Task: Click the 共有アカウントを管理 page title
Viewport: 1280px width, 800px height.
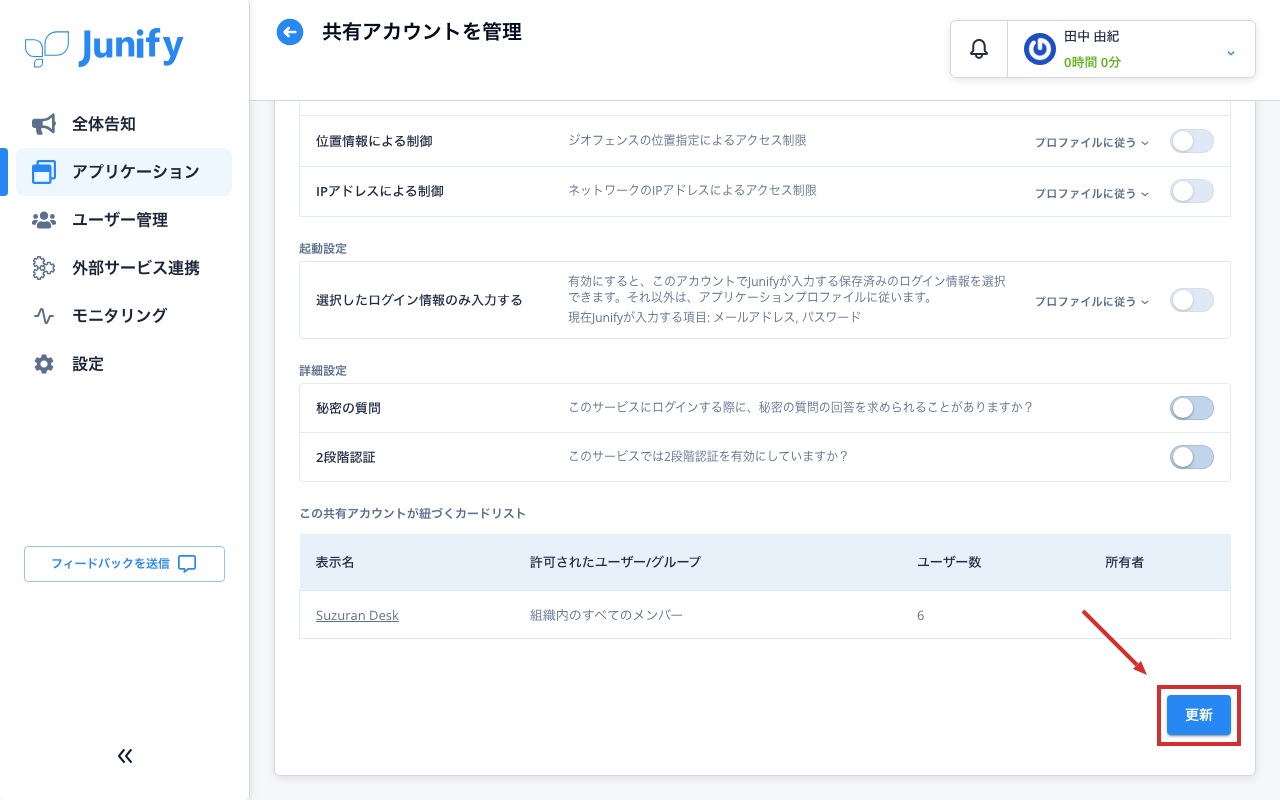Action: [422, 32]
